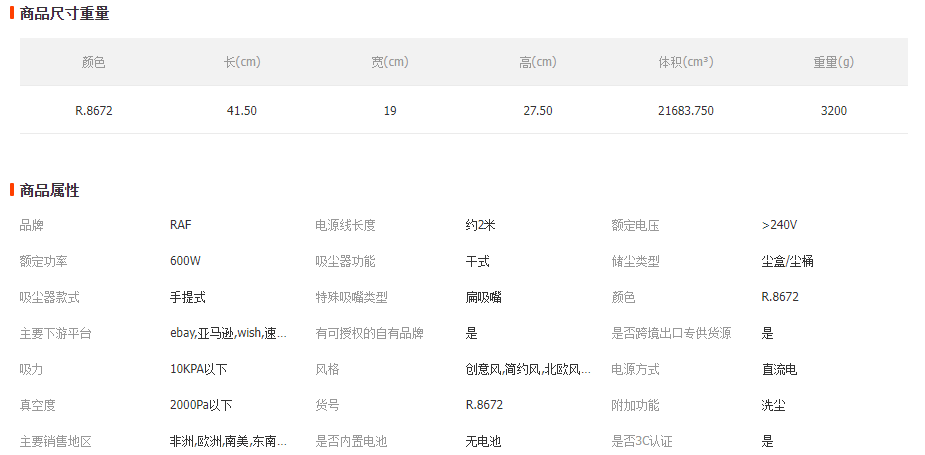Expand truncated 非洲,欧洲,南美 sales region value
Image resolution: width=925 pixels, height=455 pixels.
tap(229, 441)
